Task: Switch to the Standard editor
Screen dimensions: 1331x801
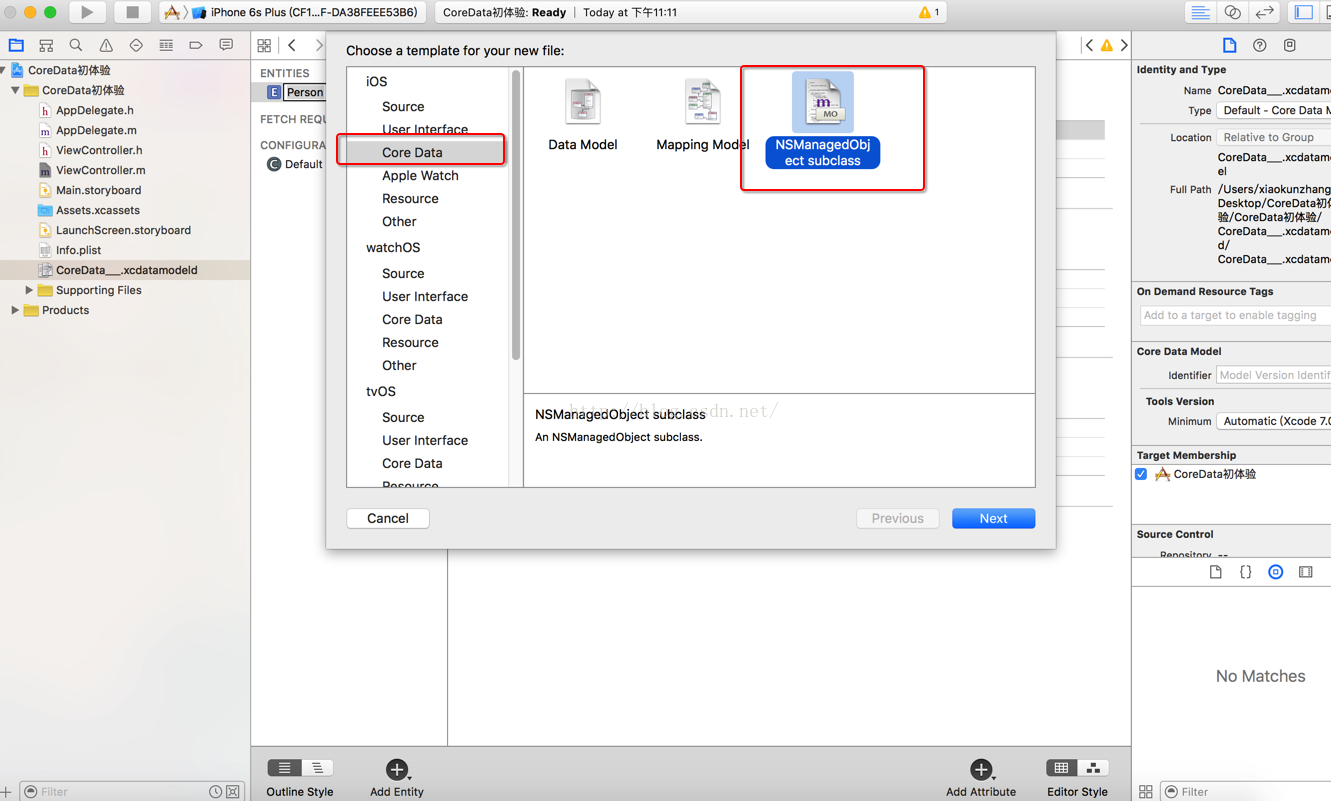Action: click(1200, 13)
